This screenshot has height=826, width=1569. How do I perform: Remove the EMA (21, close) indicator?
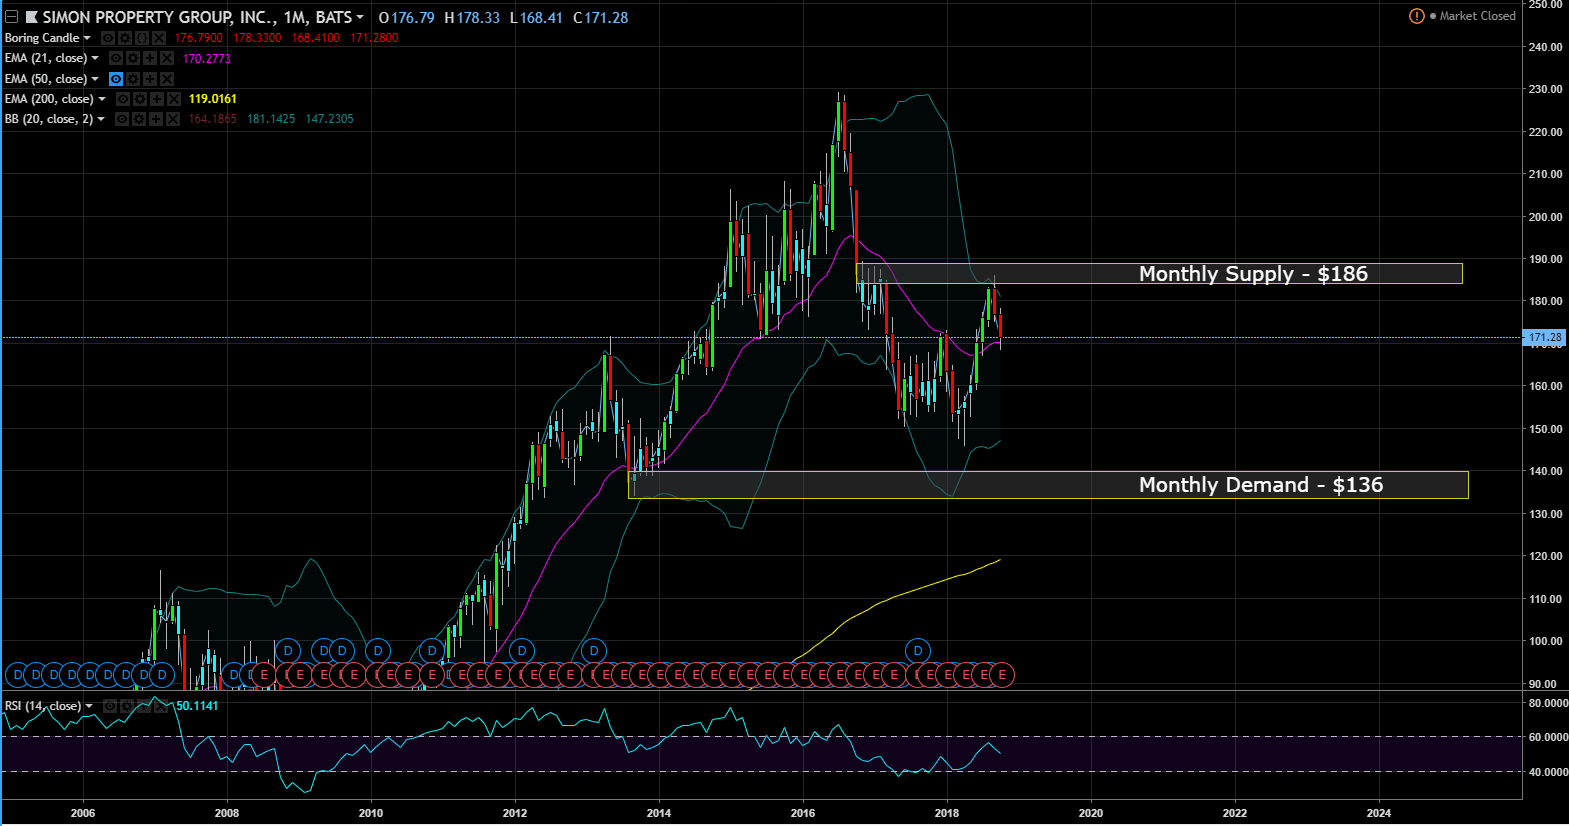[167, 58]
